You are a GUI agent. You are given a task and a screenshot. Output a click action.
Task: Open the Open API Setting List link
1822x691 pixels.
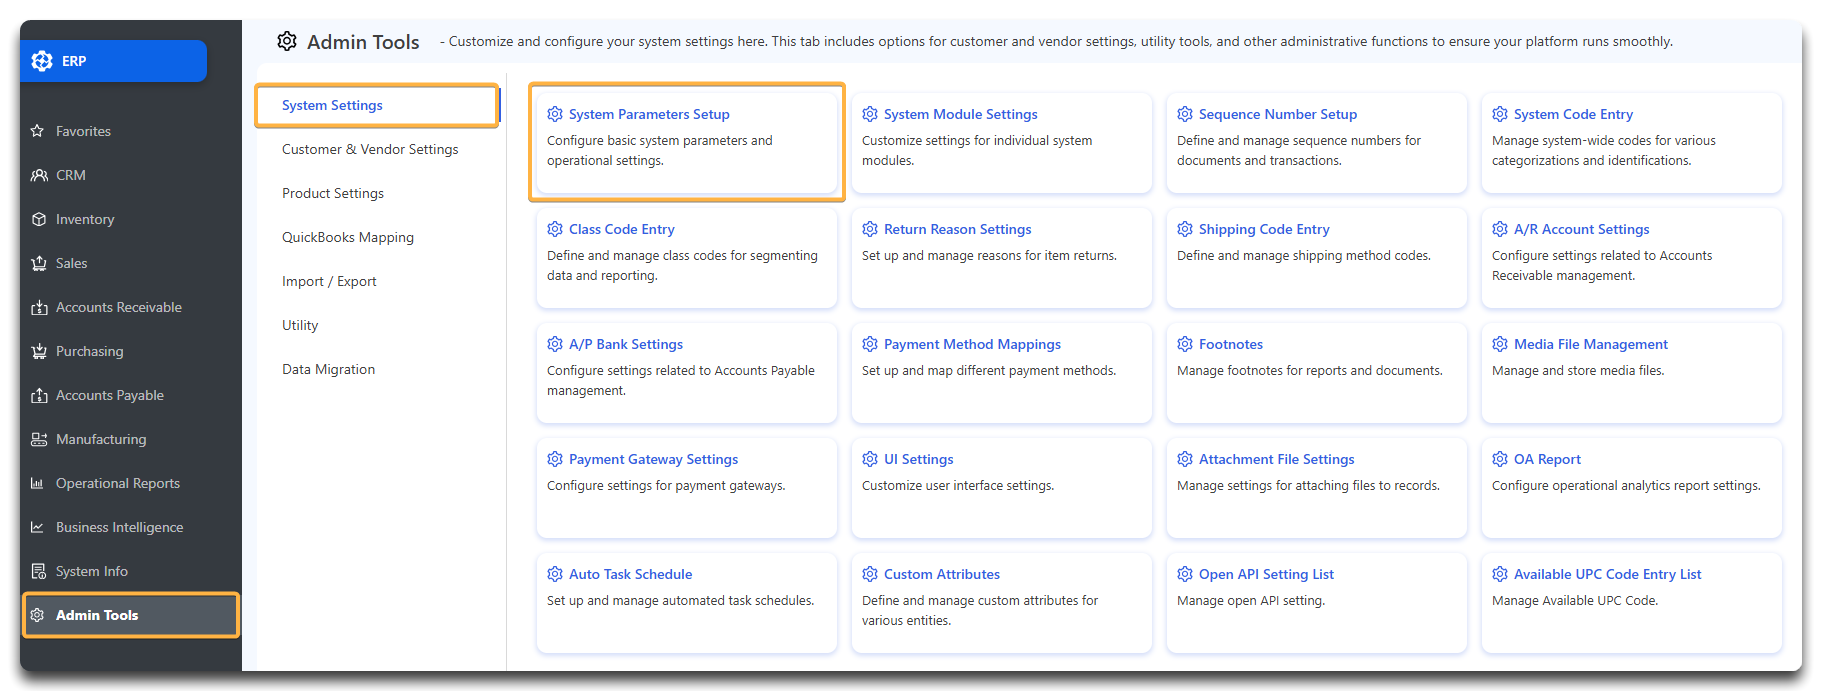[x=1266, y=574]
